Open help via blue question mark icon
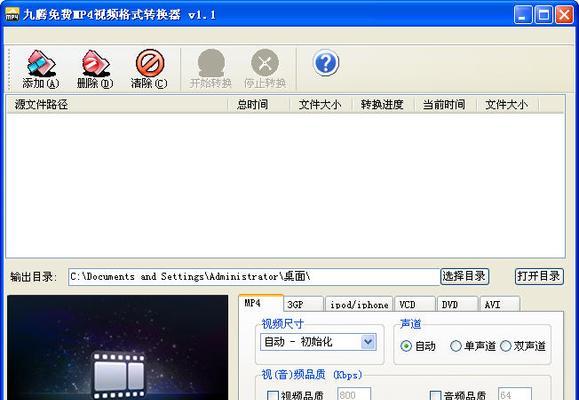 pyautogui.click(x=326, y=63)
